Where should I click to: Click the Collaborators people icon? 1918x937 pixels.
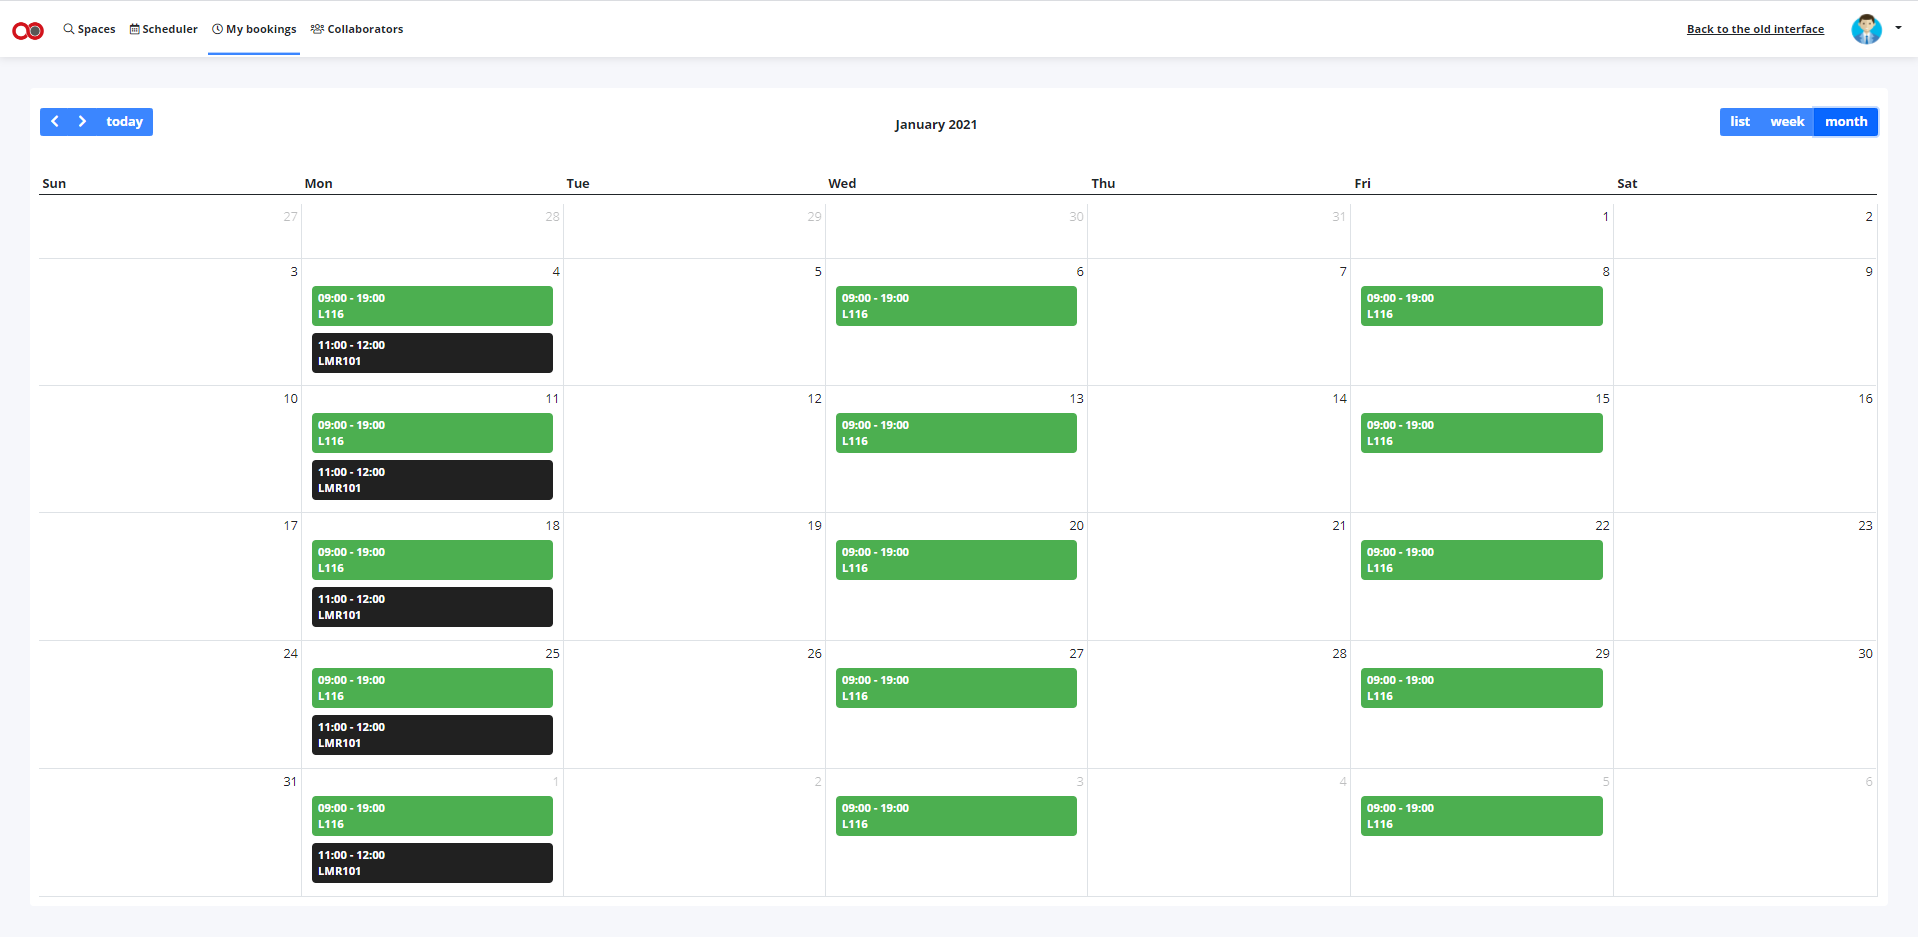pyautogui.click(x=317, y=29)
